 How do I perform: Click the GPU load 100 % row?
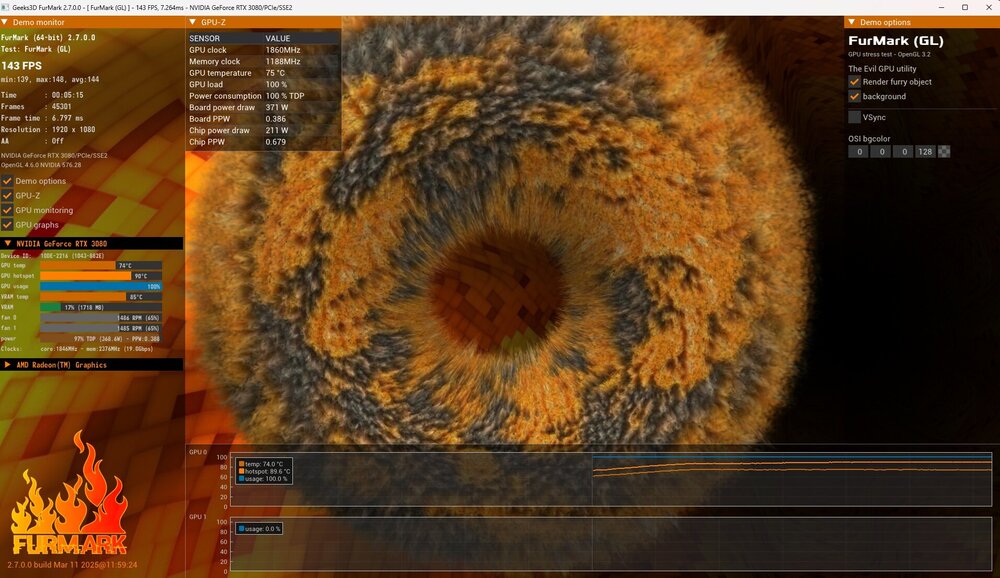[x=263, y=84]
